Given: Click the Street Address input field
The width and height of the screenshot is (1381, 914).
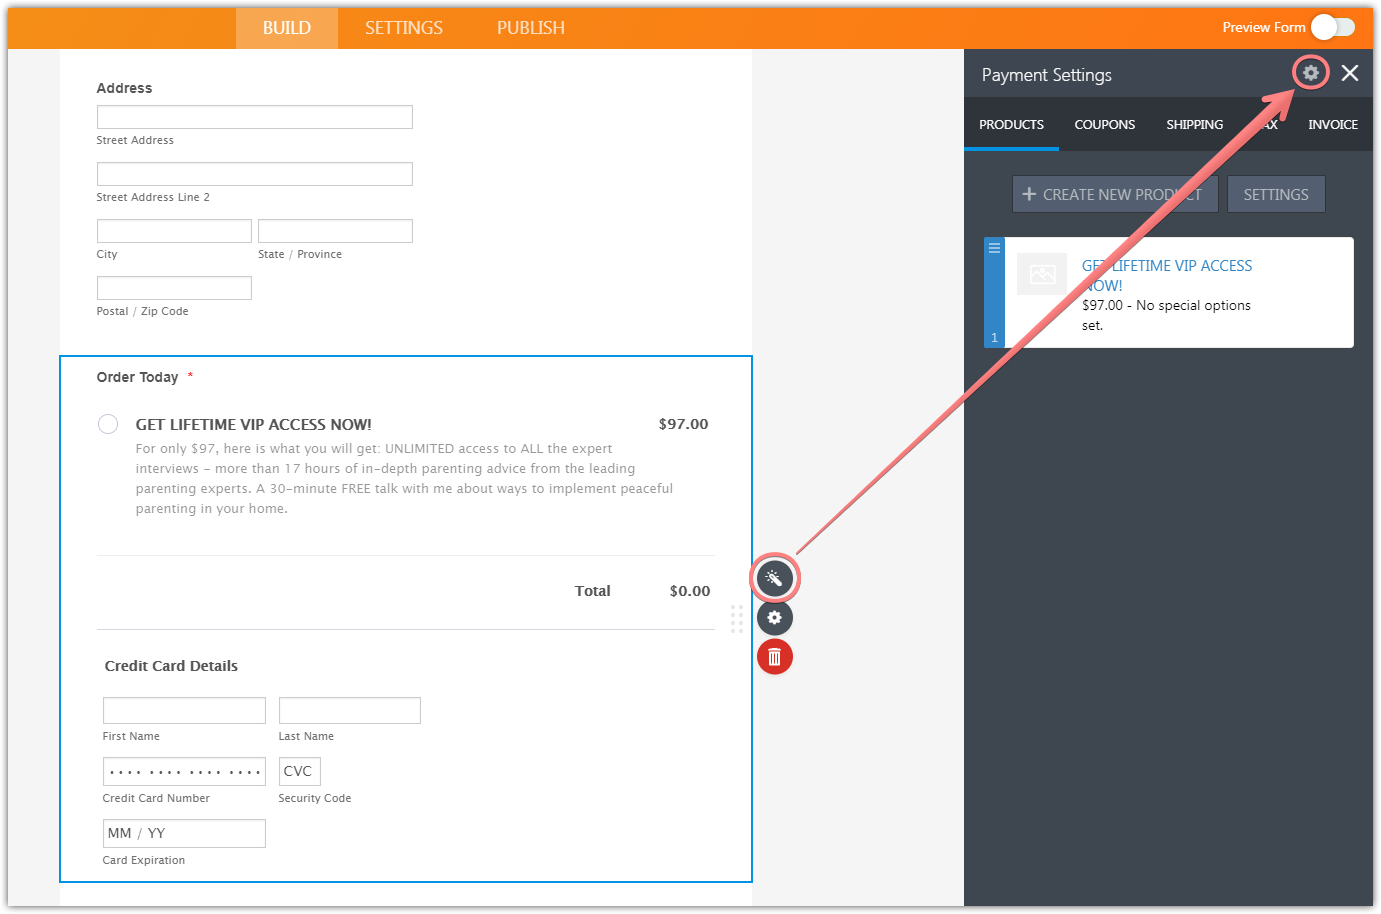Looking at the screenshot, I should click(x=254, y=117).
